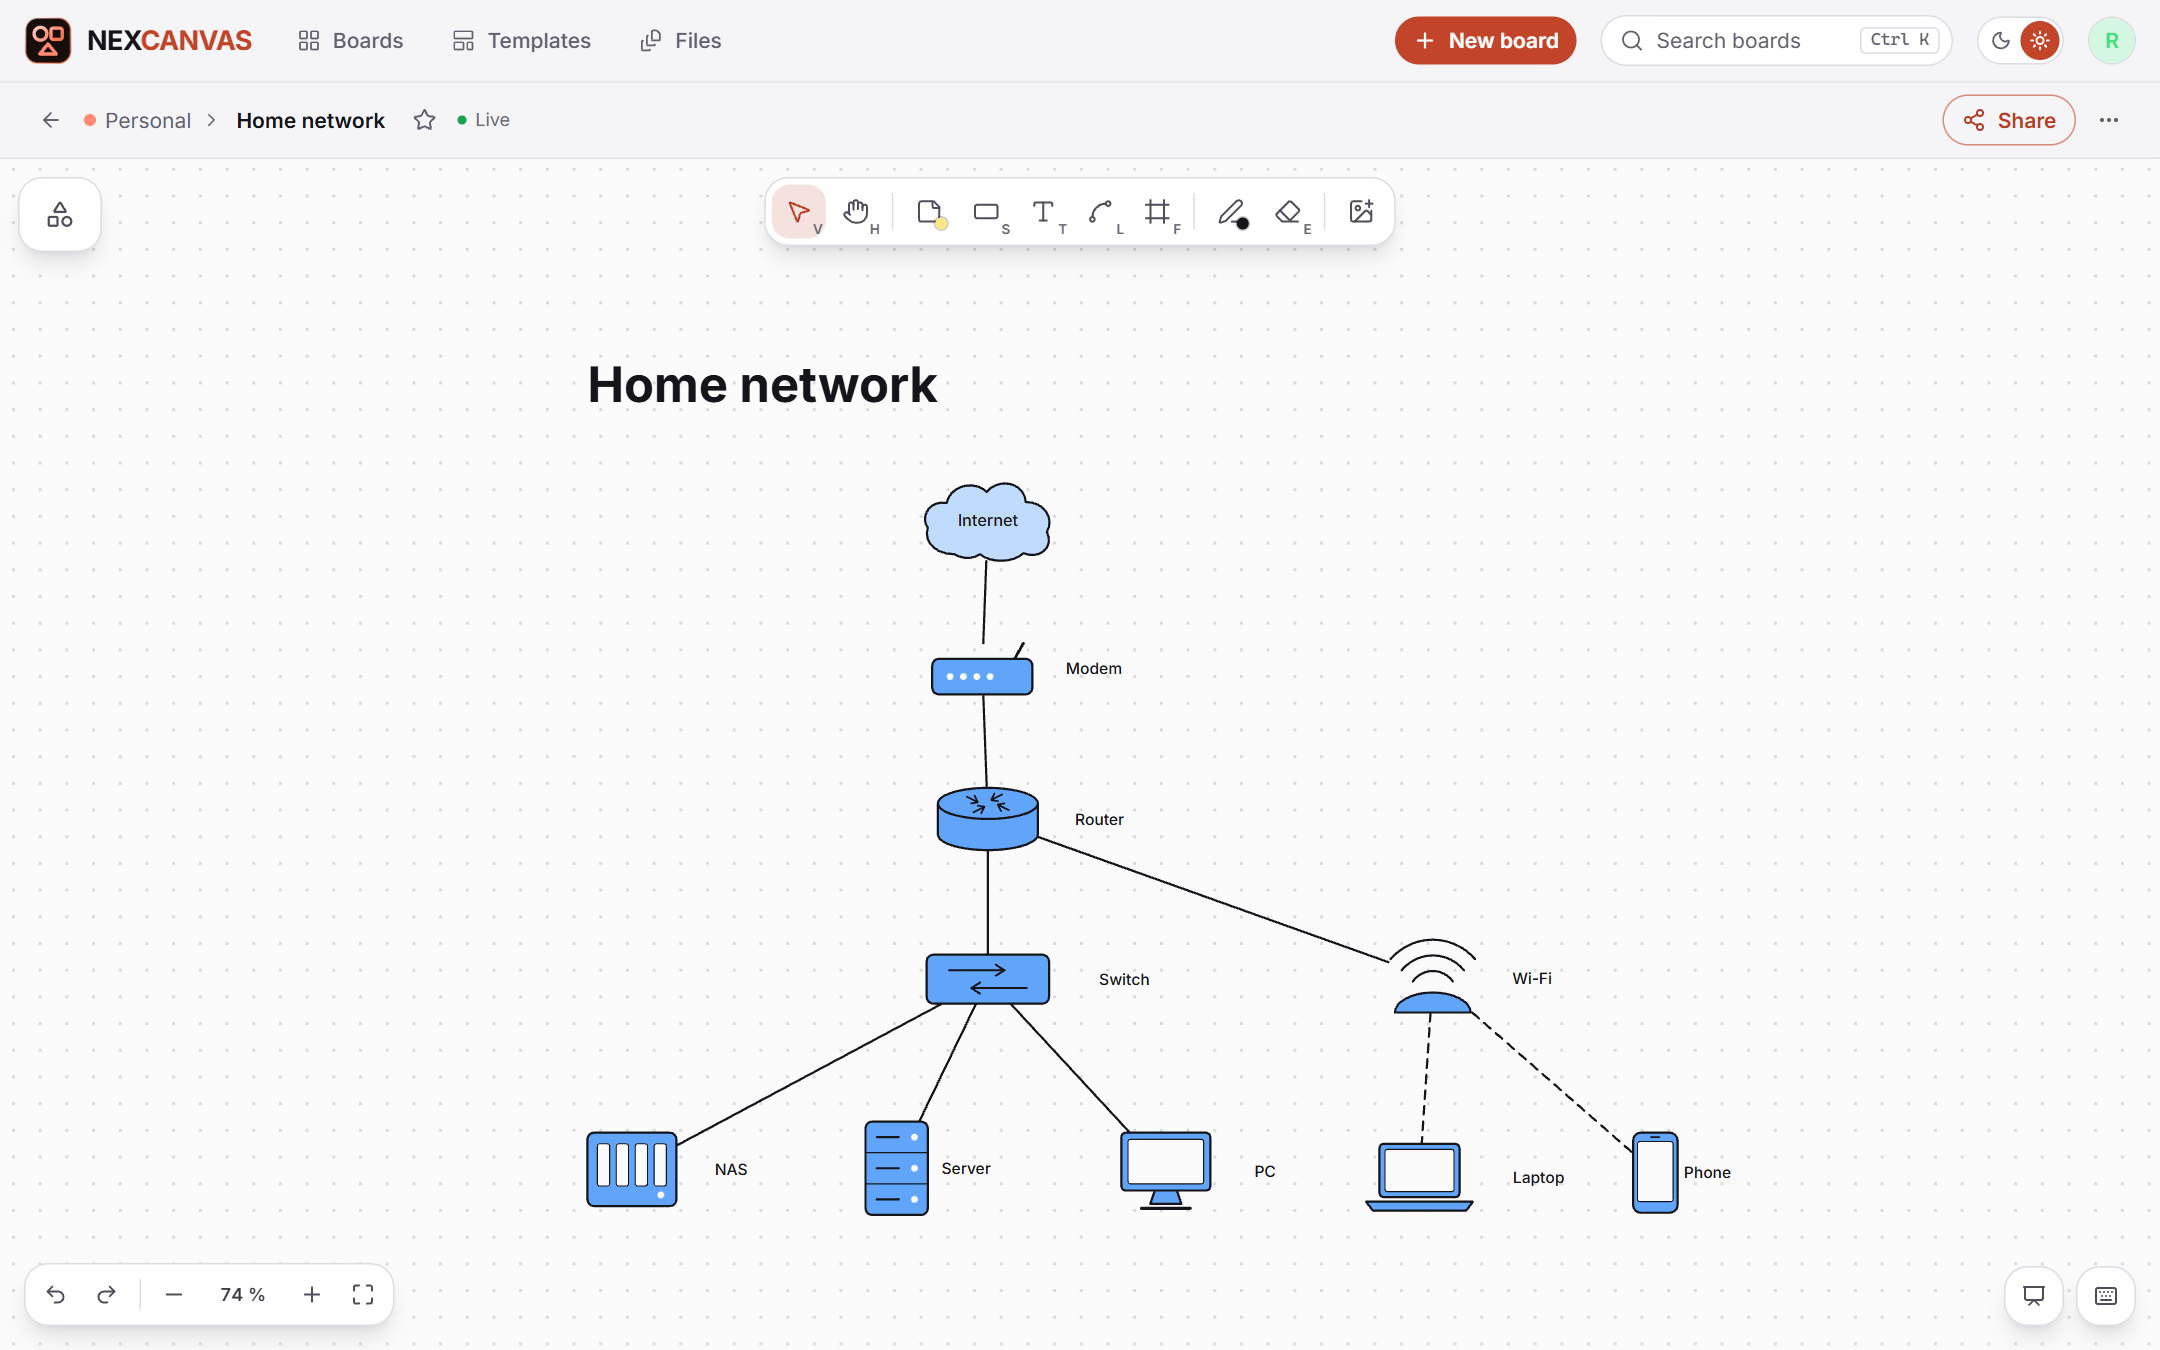
Task: Focus the Search boards field
Action: click(x=1776, y=41)
